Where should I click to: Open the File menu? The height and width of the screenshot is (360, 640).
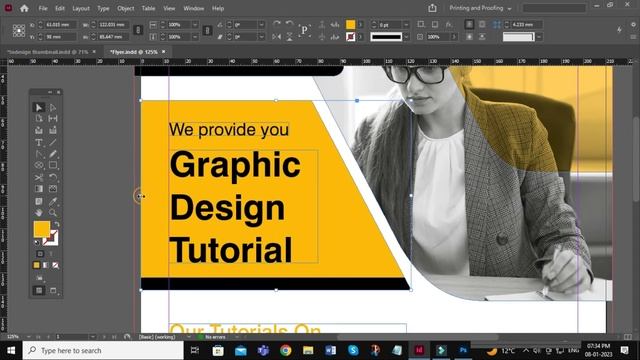43,8
